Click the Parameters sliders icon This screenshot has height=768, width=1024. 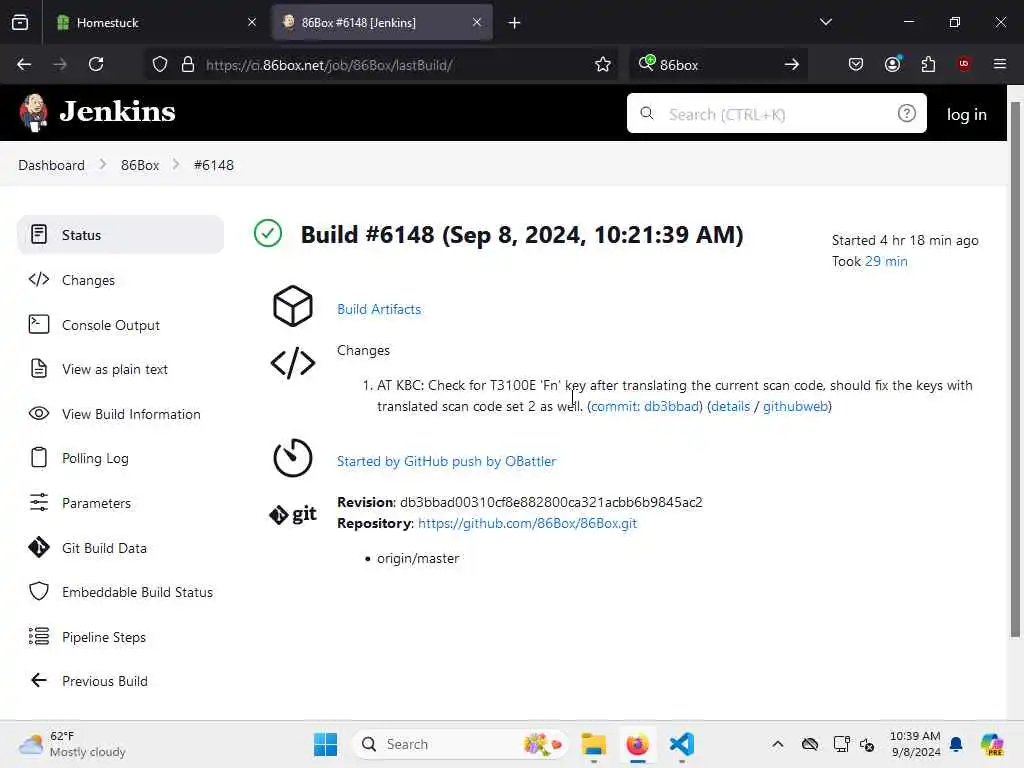(x=39, y=502)
